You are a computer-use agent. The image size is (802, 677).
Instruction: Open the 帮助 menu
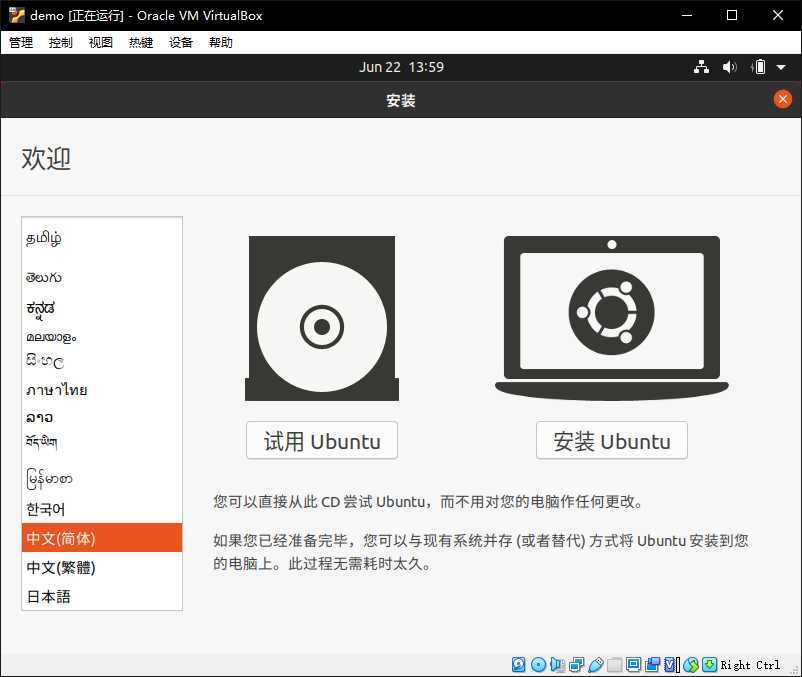[x=221, y=42]
